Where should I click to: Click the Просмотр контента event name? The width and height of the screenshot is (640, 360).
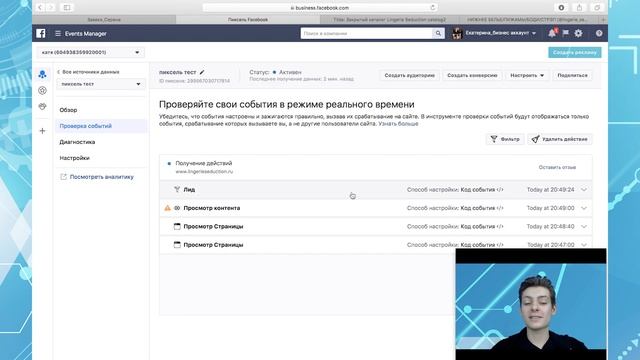[x=211, y=208]
